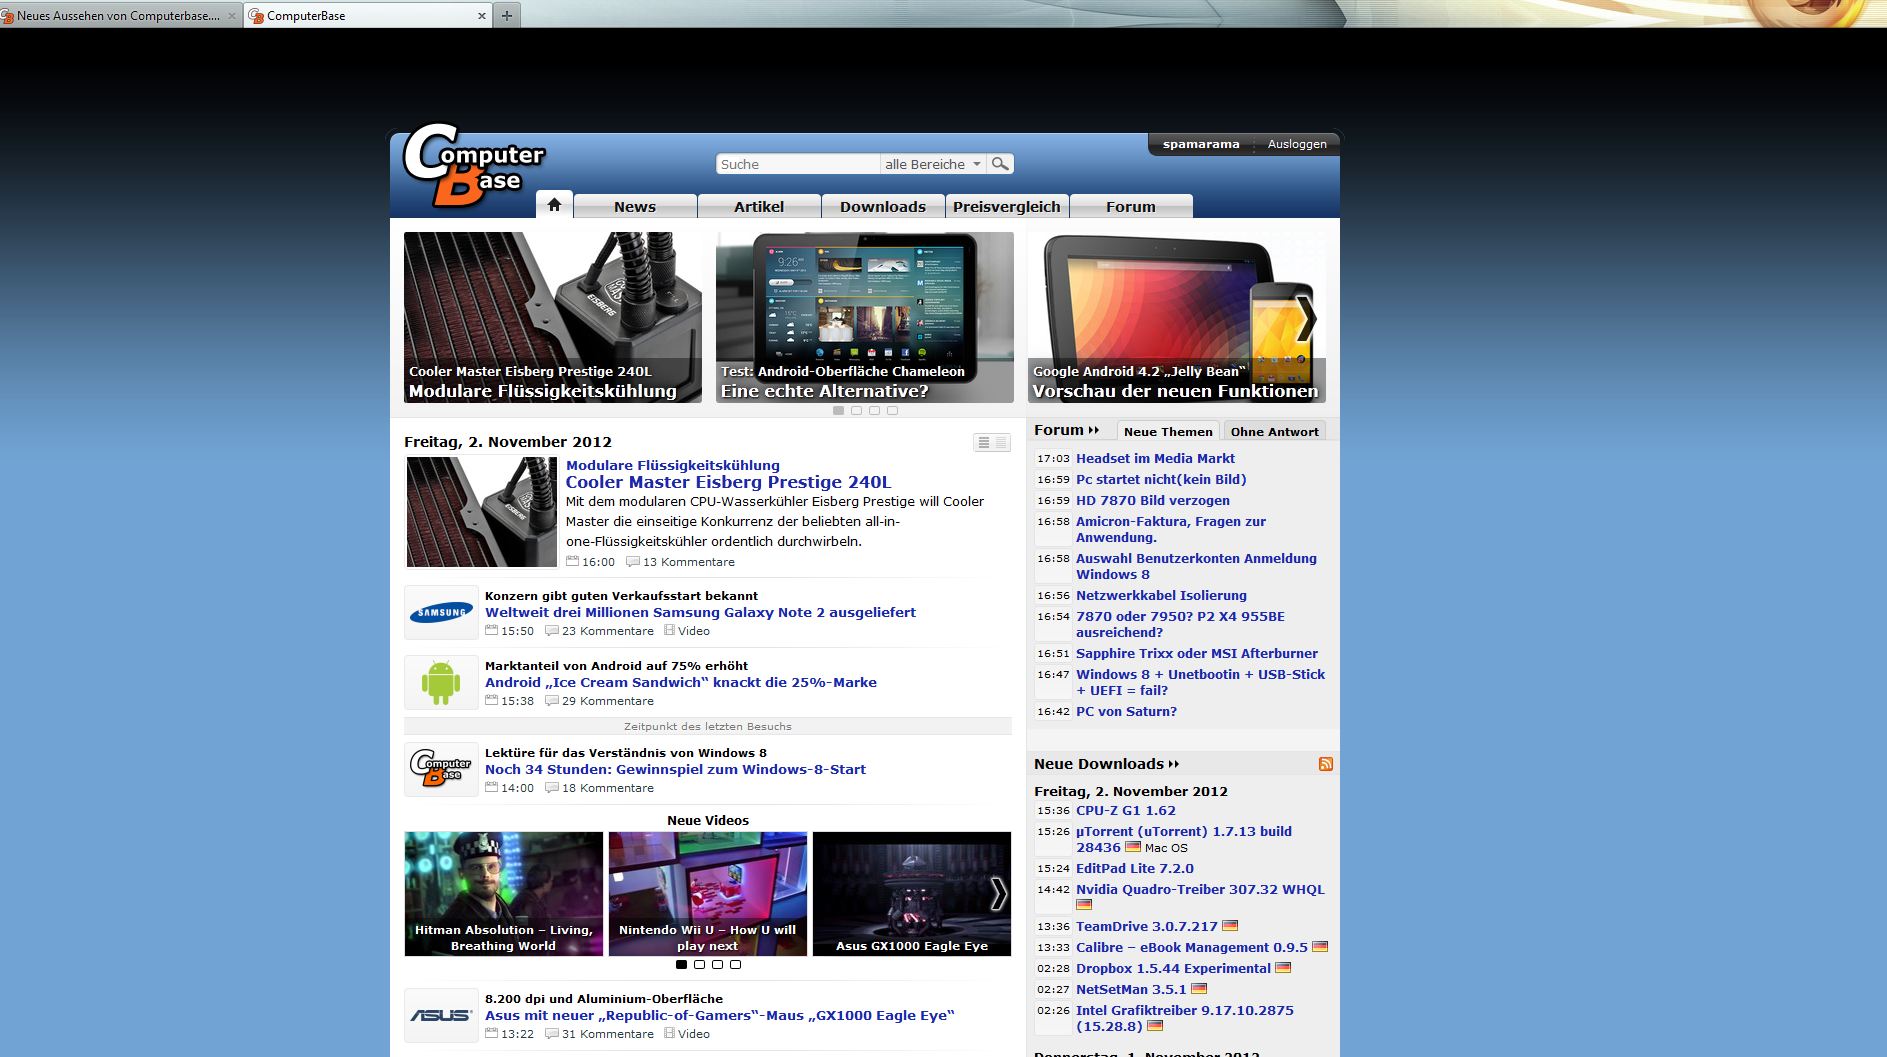Open the Artikel navigation tab
This screenshot has width=1887, height=1057.
759,206
